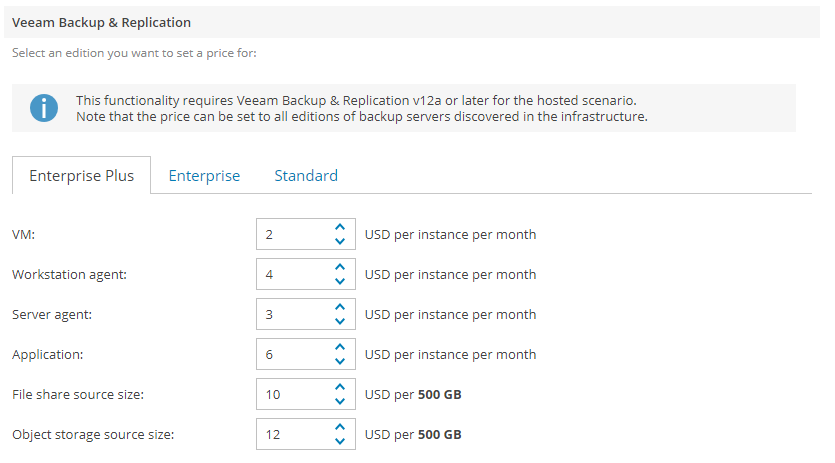The height and width of the screenshot is (463, 835).
Task: Switch to the Enterprise tab
Action: coord(204,176)
